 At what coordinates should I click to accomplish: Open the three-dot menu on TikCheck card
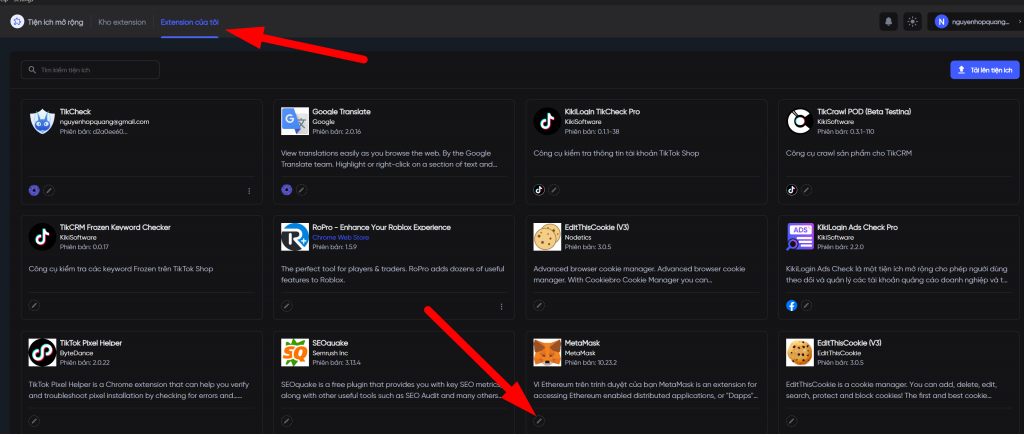tap(249, 191)
